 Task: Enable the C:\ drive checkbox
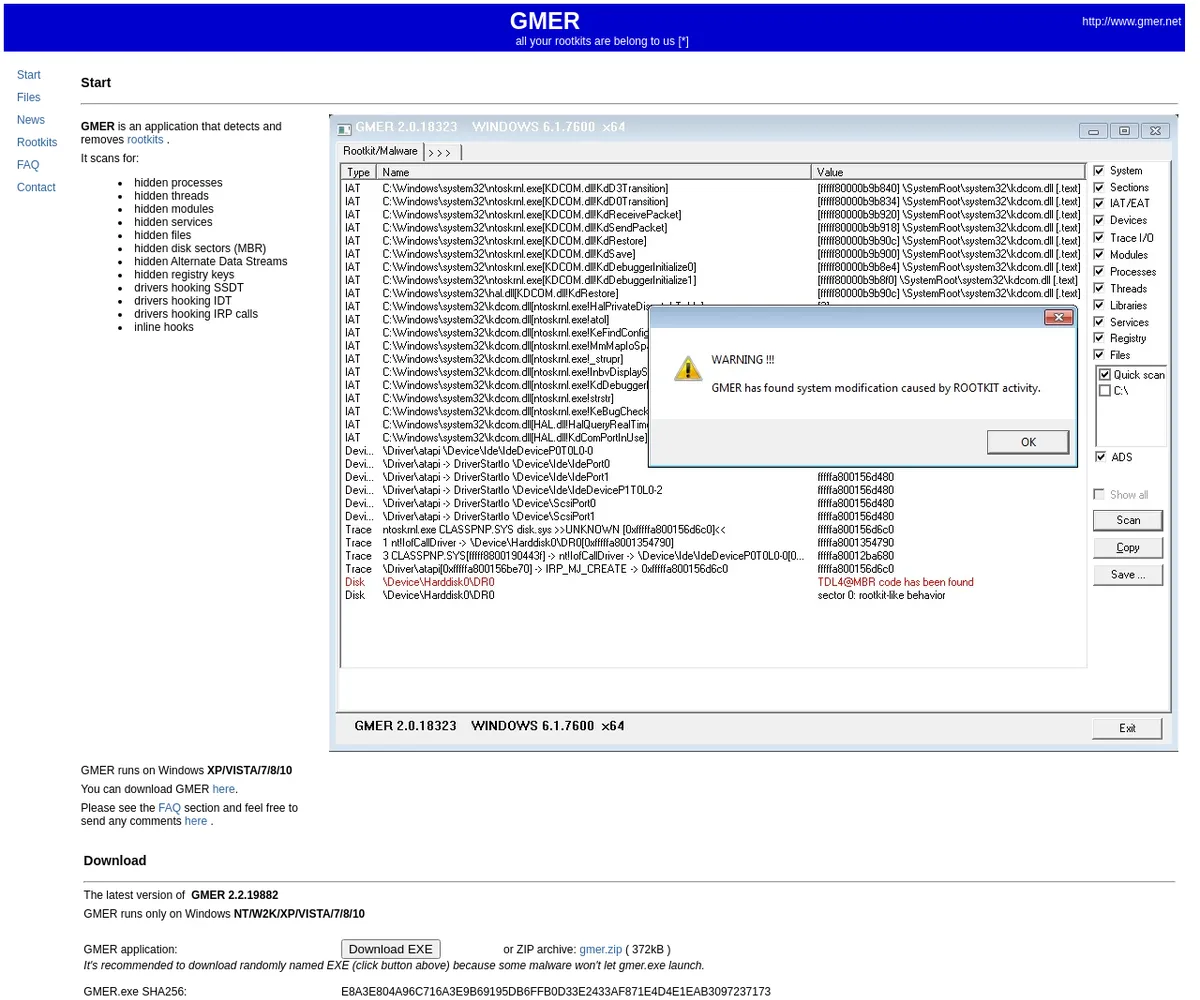1105,391
